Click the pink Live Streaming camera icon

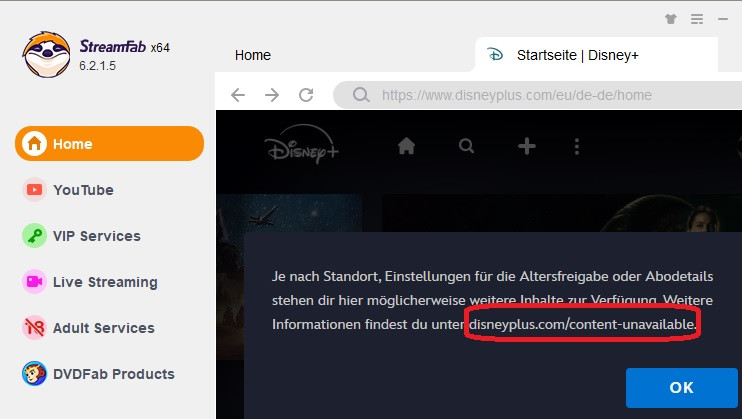point(34,282)
